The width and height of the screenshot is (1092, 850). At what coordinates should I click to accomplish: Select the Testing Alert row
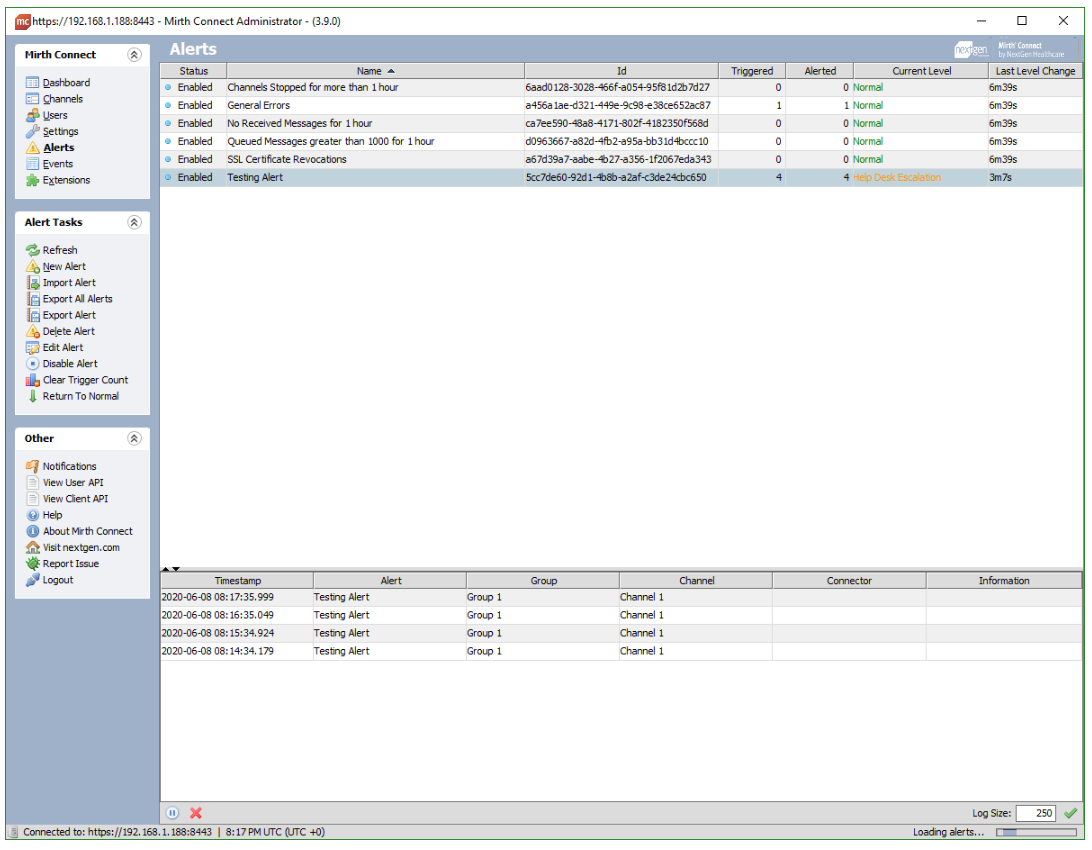(x=621, y=178)
